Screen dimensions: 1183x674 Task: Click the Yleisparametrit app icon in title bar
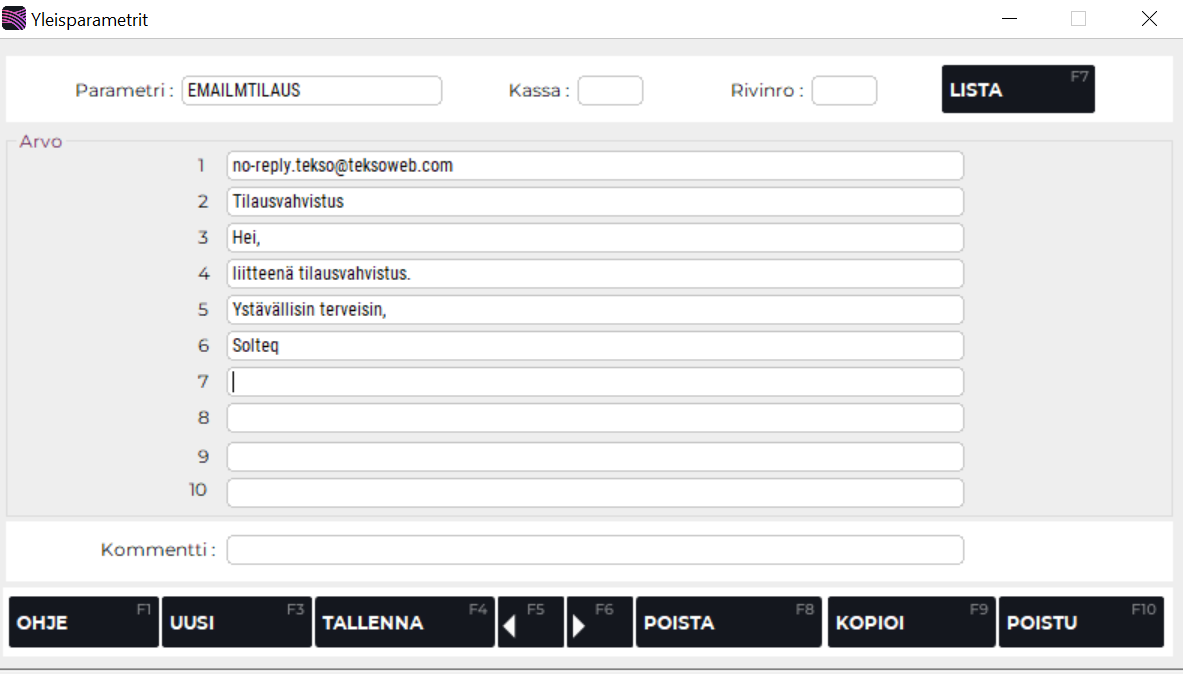tap(15, 19)
